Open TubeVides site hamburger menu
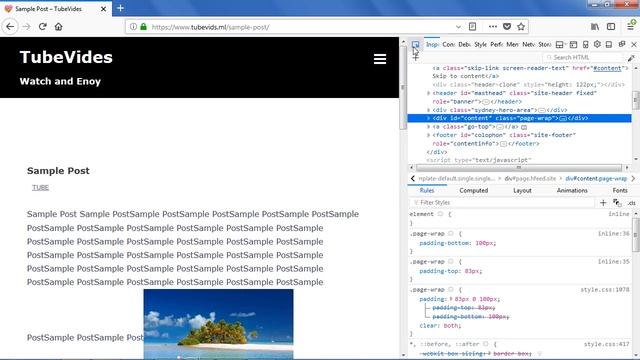The width and height of the screenshot is (640, 360). (380, 59)
